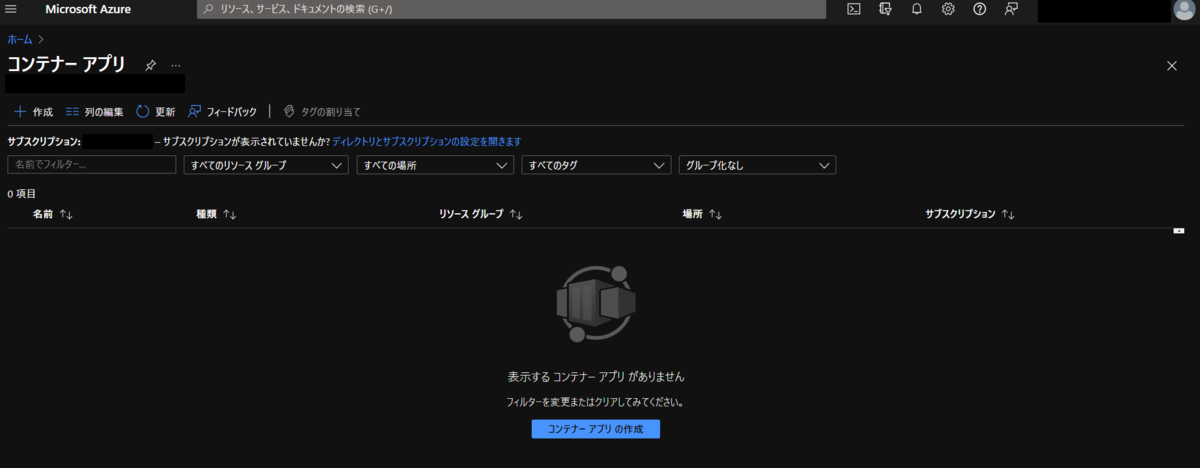Sort by リソース グループ column header

[481, 214]
